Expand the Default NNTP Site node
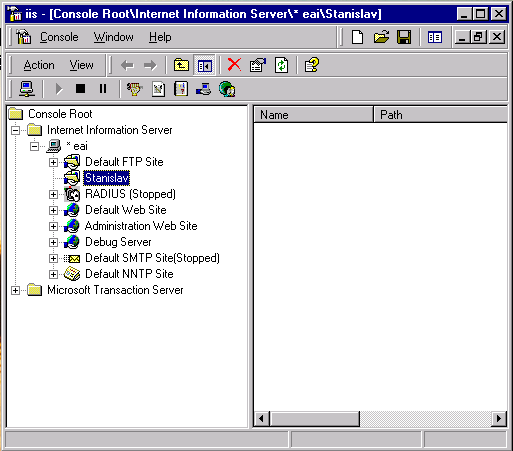 click(x=53, y=274)
